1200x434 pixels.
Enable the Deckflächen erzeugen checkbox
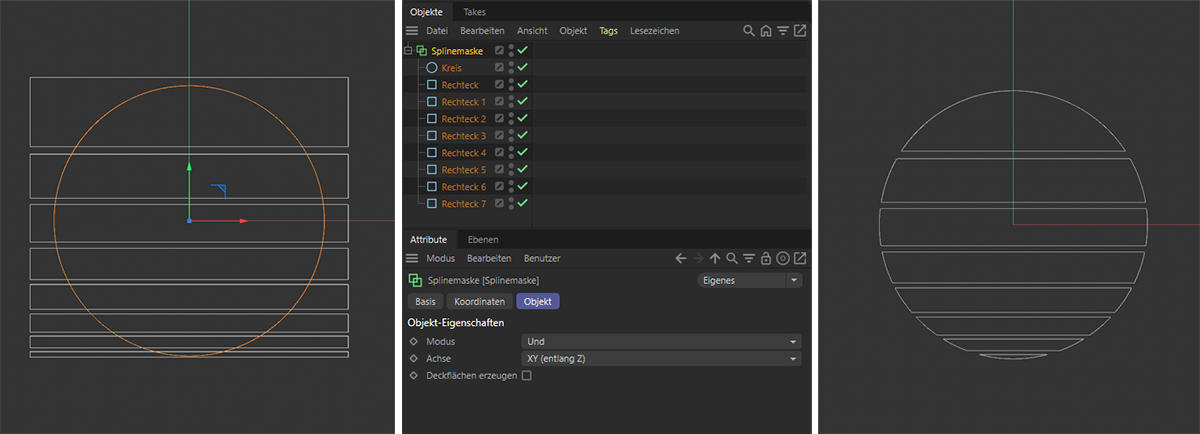527,376
